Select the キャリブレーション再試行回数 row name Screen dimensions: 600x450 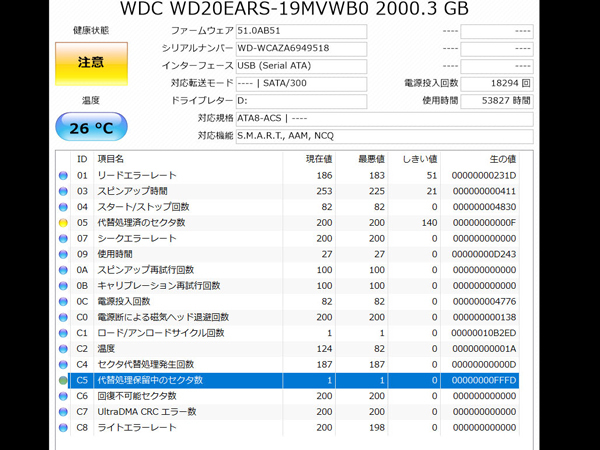coord(159,286)
